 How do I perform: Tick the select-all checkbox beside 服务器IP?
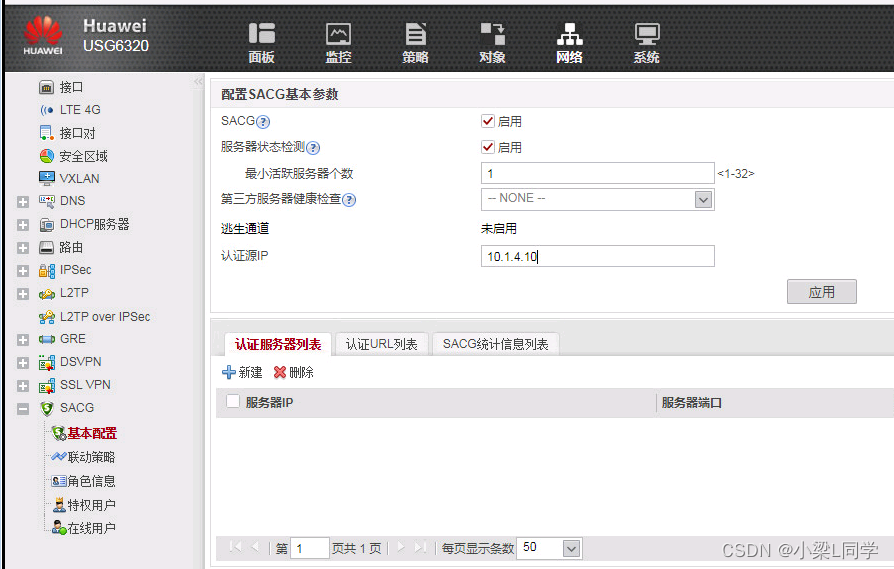click(233, 401)
